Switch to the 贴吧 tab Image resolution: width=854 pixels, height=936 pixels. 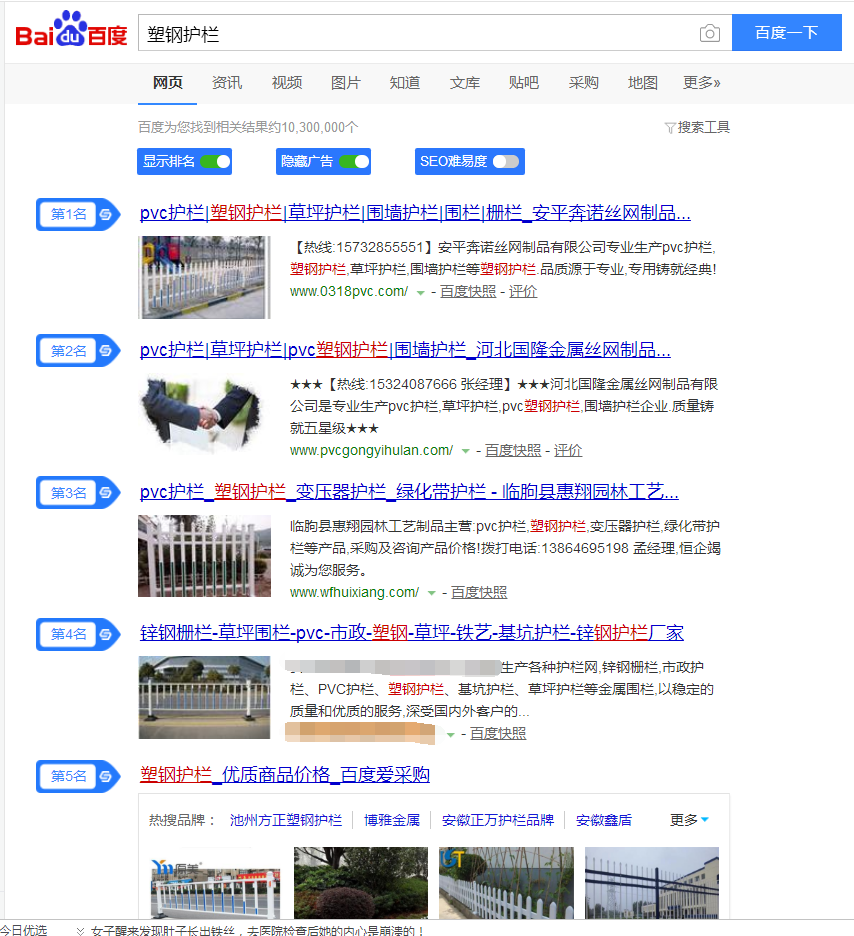(x=524, y=82)
